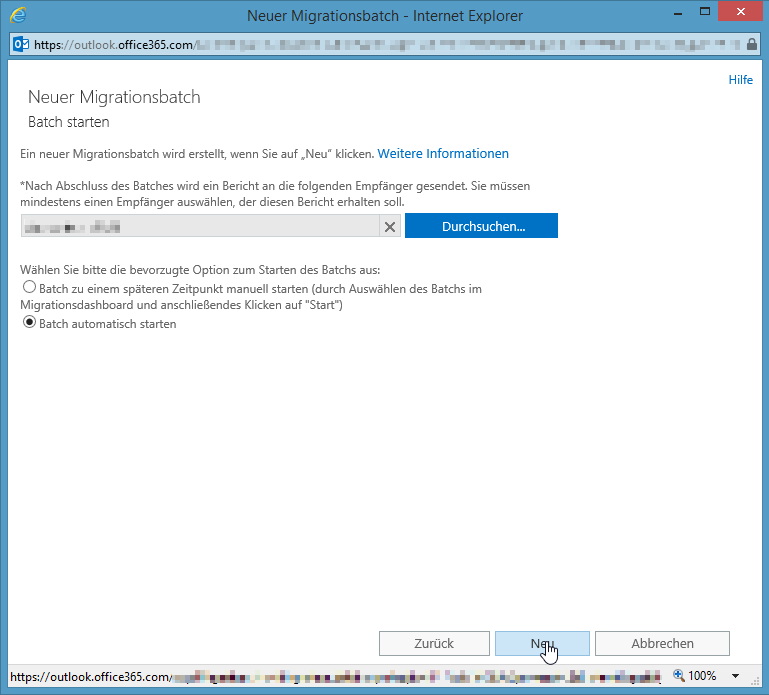Click the zoom magnifier icon in status bar
Viewport: 769px width, 695px height.
680,675
